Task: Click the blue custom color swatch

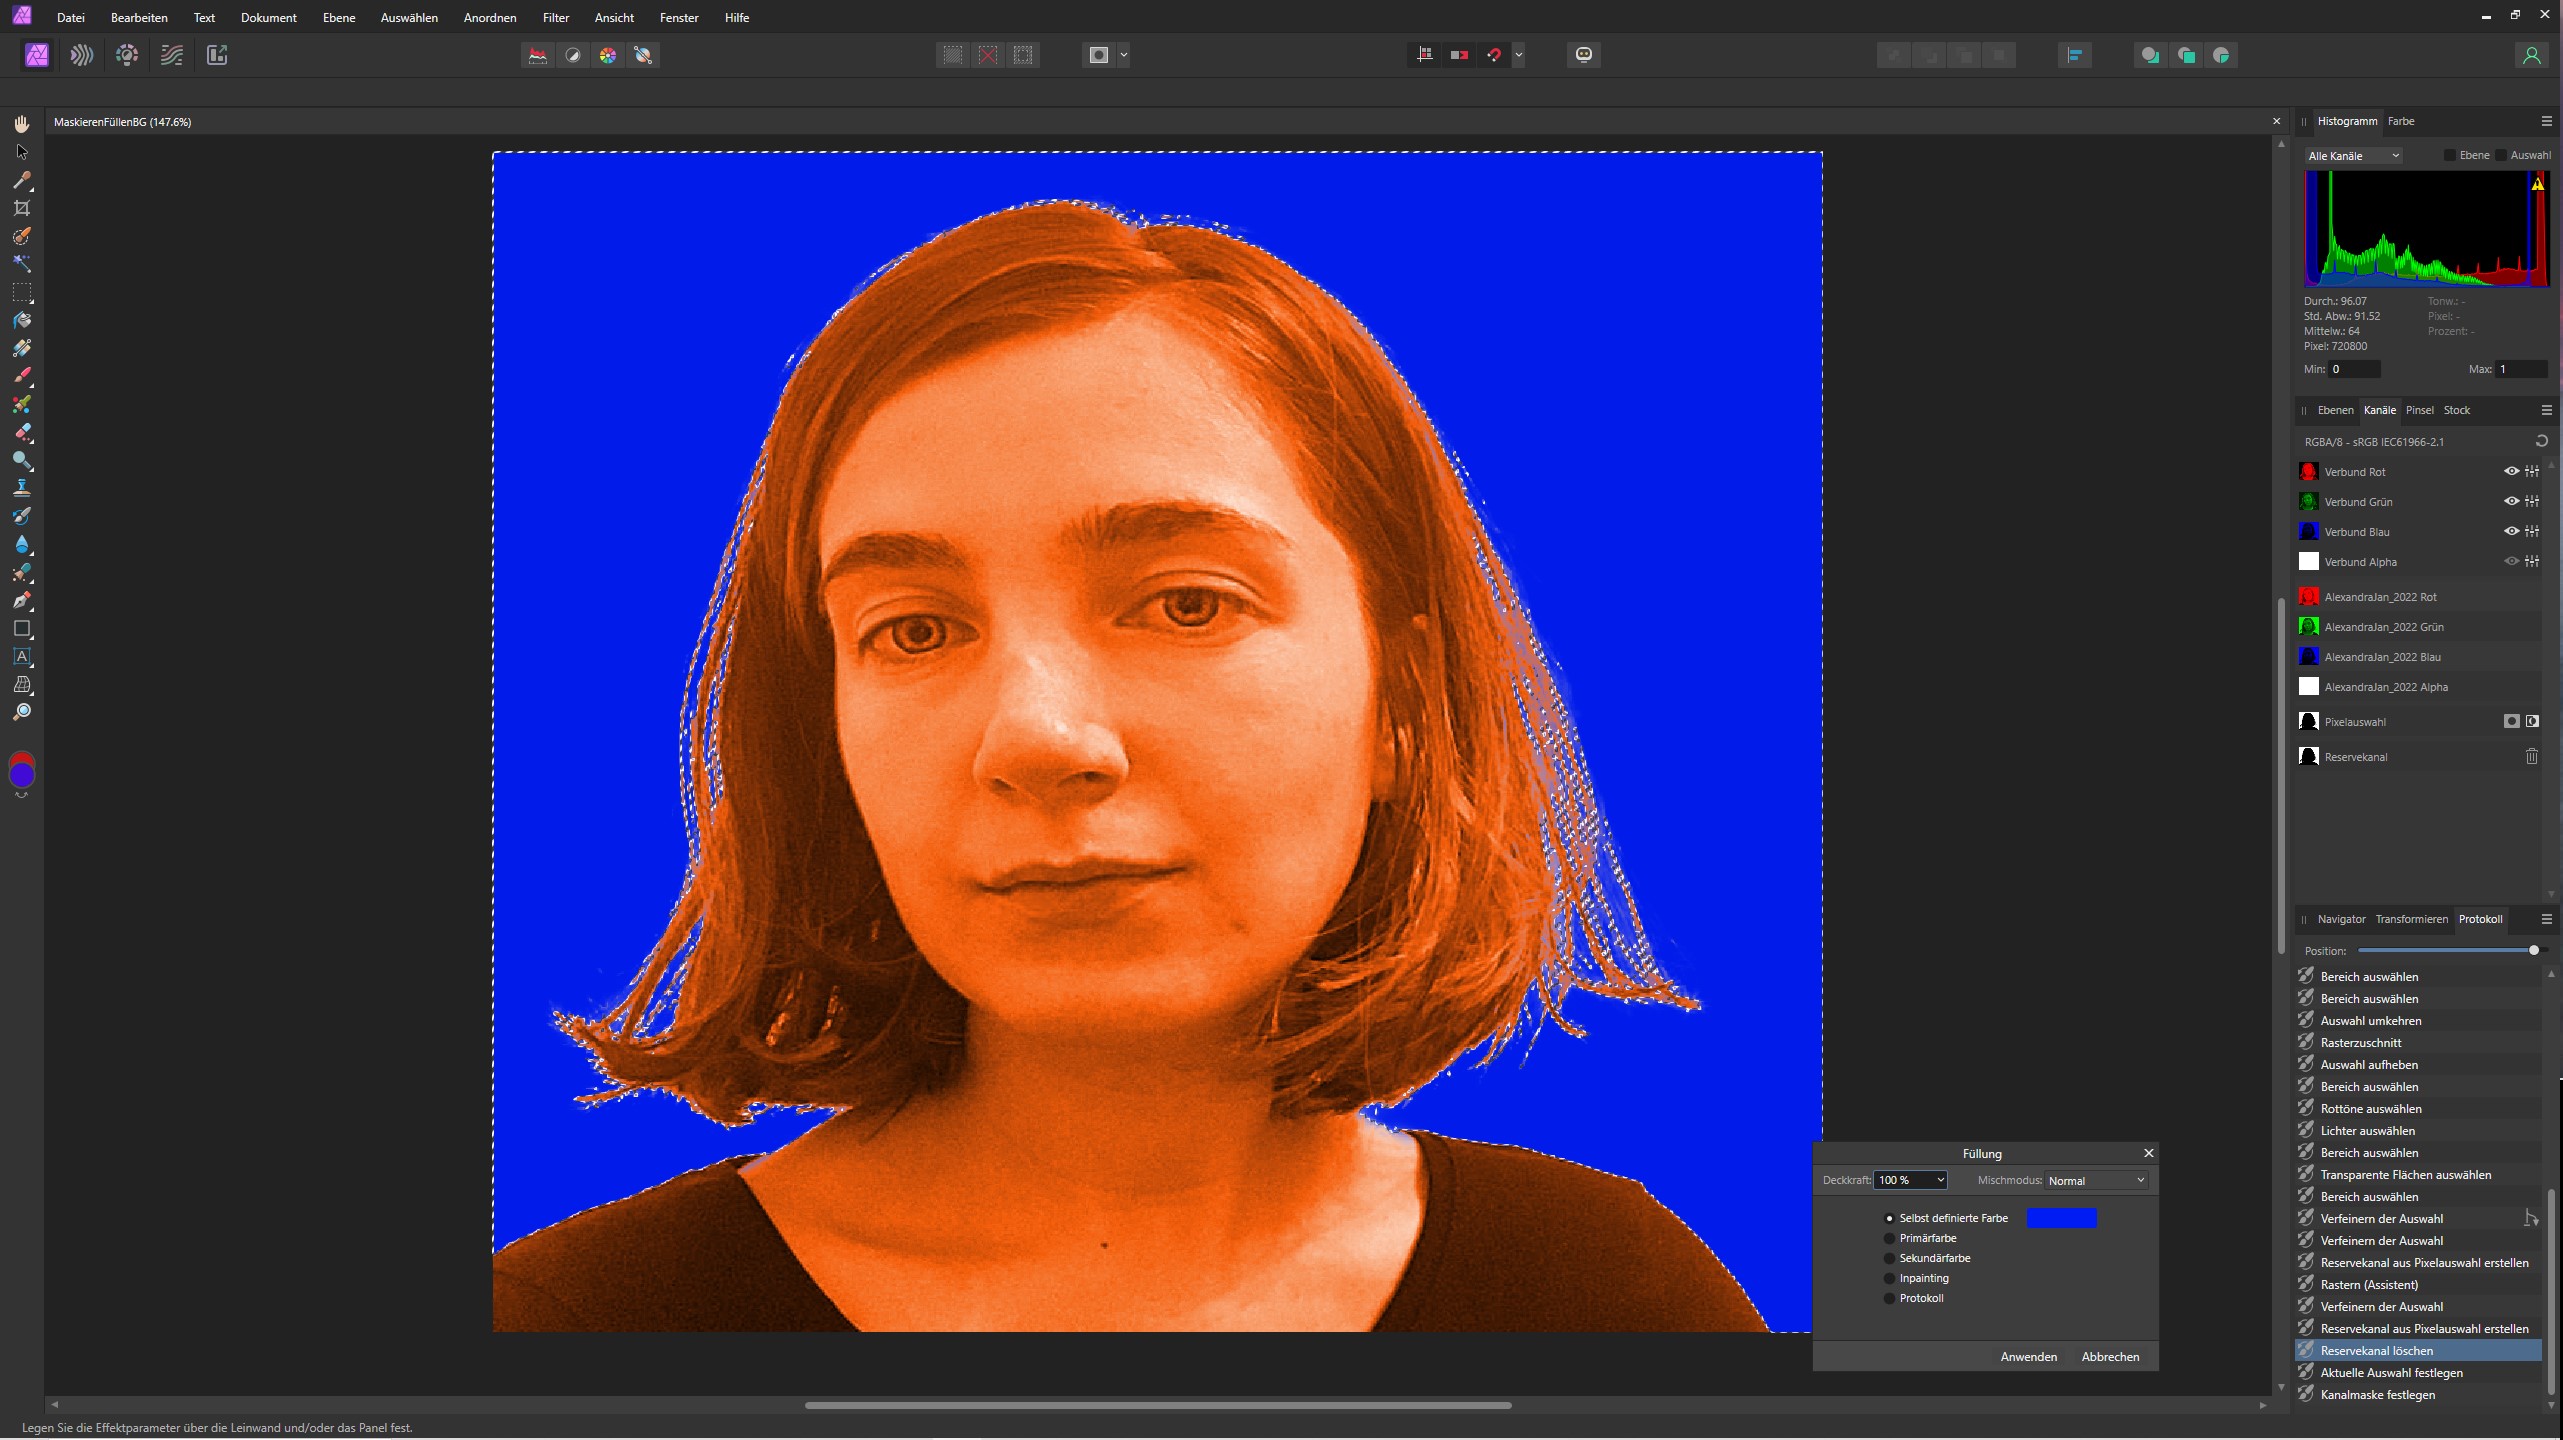Action: point(2061,1218)
